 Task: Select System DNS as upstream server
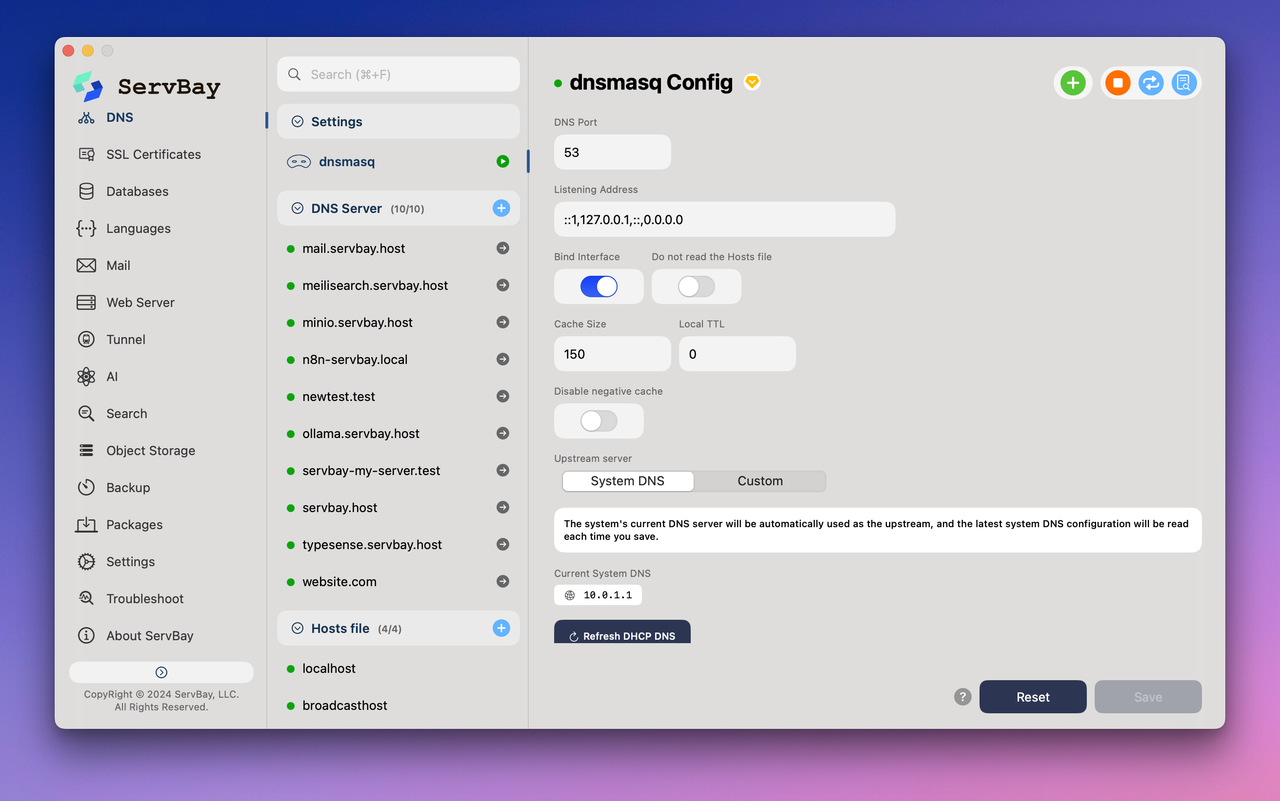[x=628, y=481]
